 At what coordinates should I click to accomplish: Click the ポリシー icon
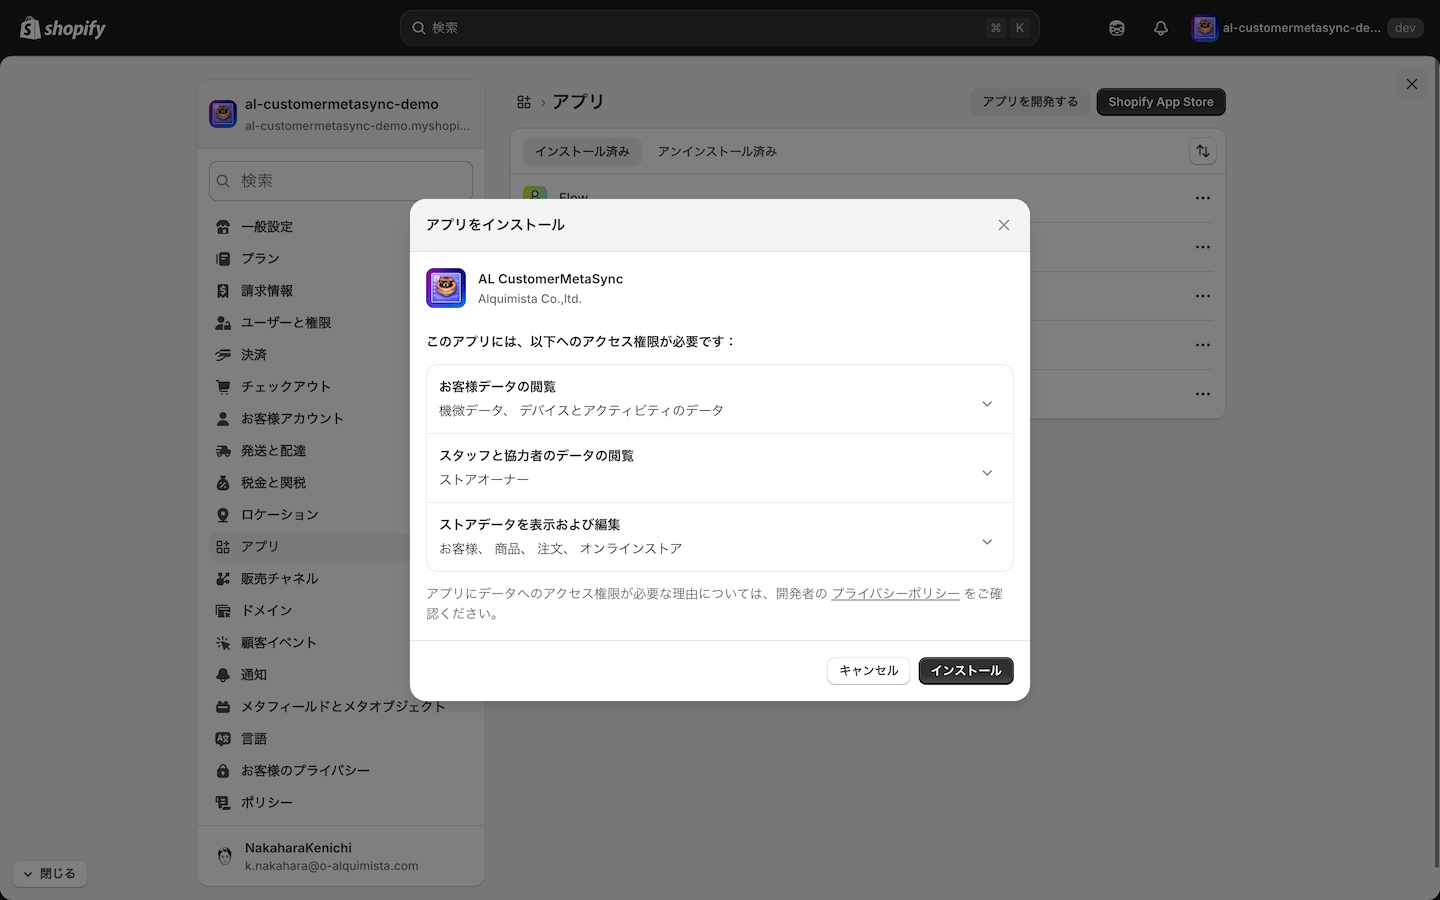pos(223,803)
